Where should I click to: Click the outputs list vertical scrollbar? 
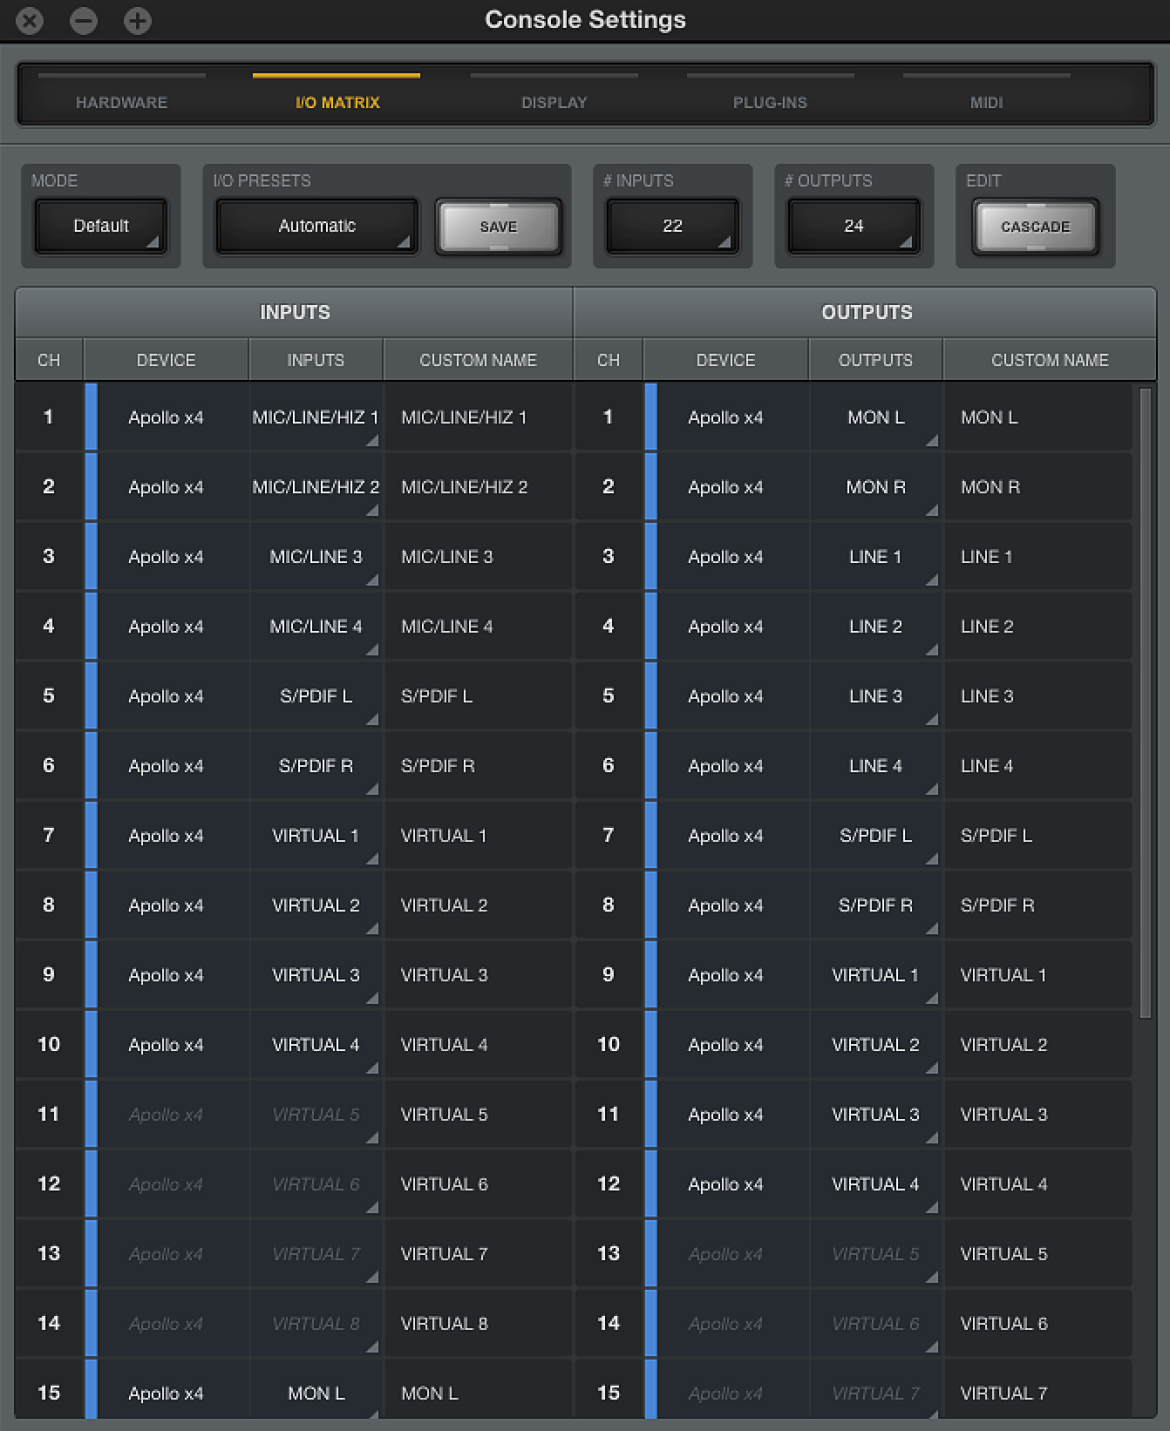[x=1145, y=703]
